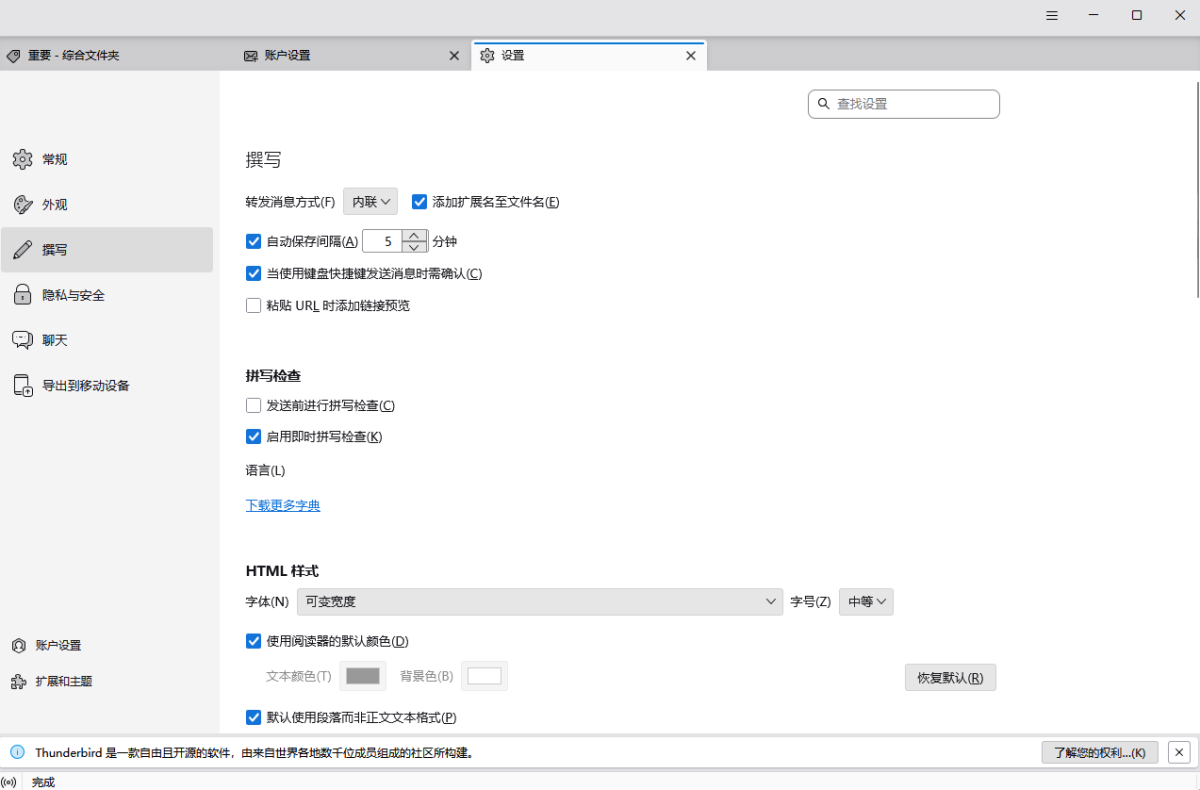
Task: Expand 字体 可变宽度 font dropdown
Action: pos(540,602)
